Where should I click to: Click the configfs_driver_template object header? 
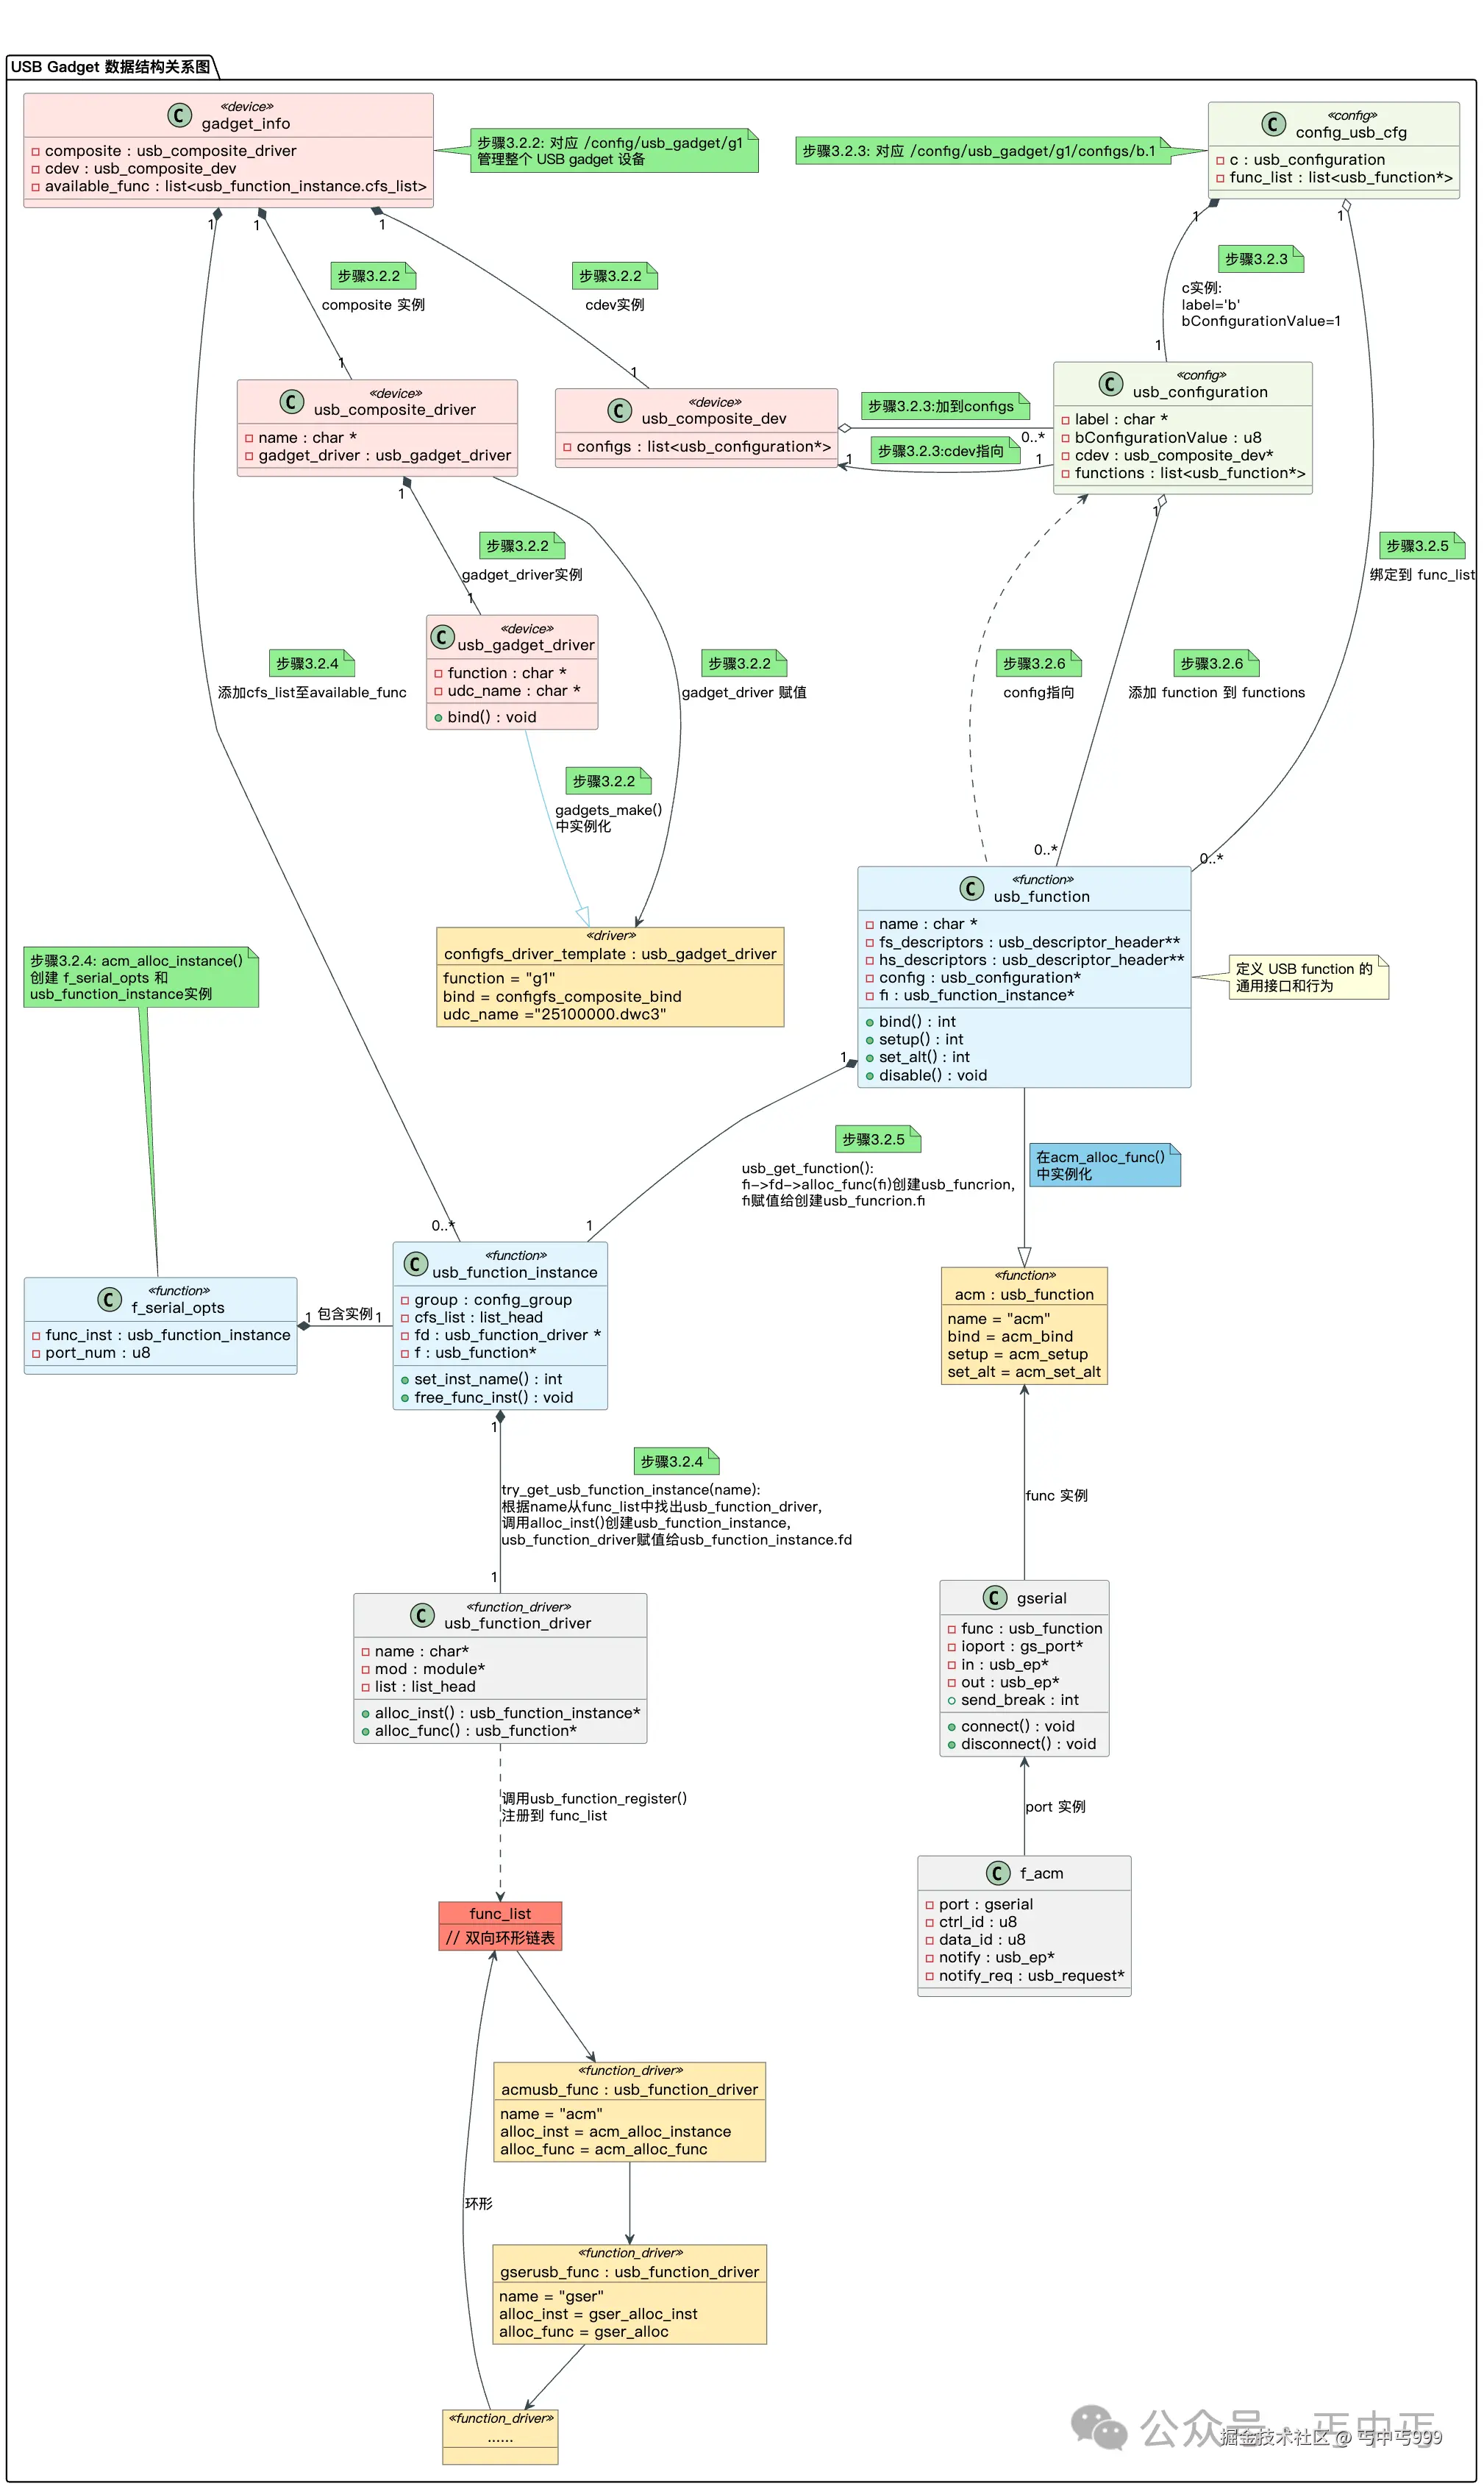609,953
